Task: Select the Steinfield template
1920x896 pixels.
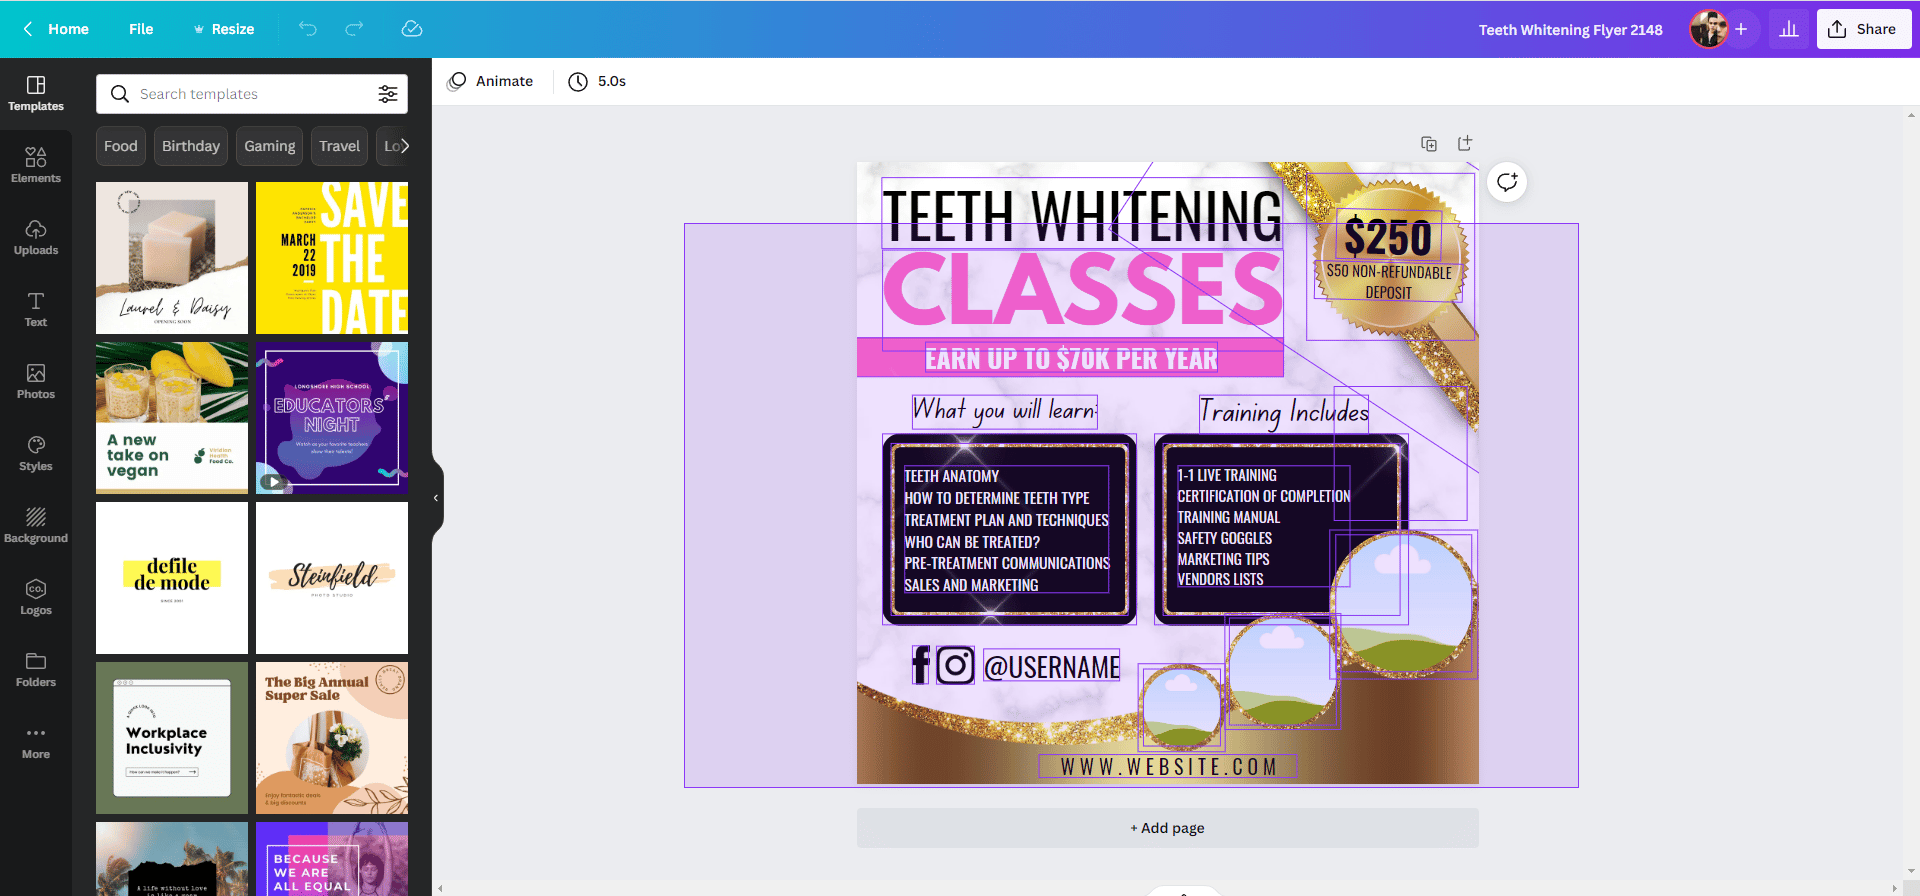Action: [332, 578]
